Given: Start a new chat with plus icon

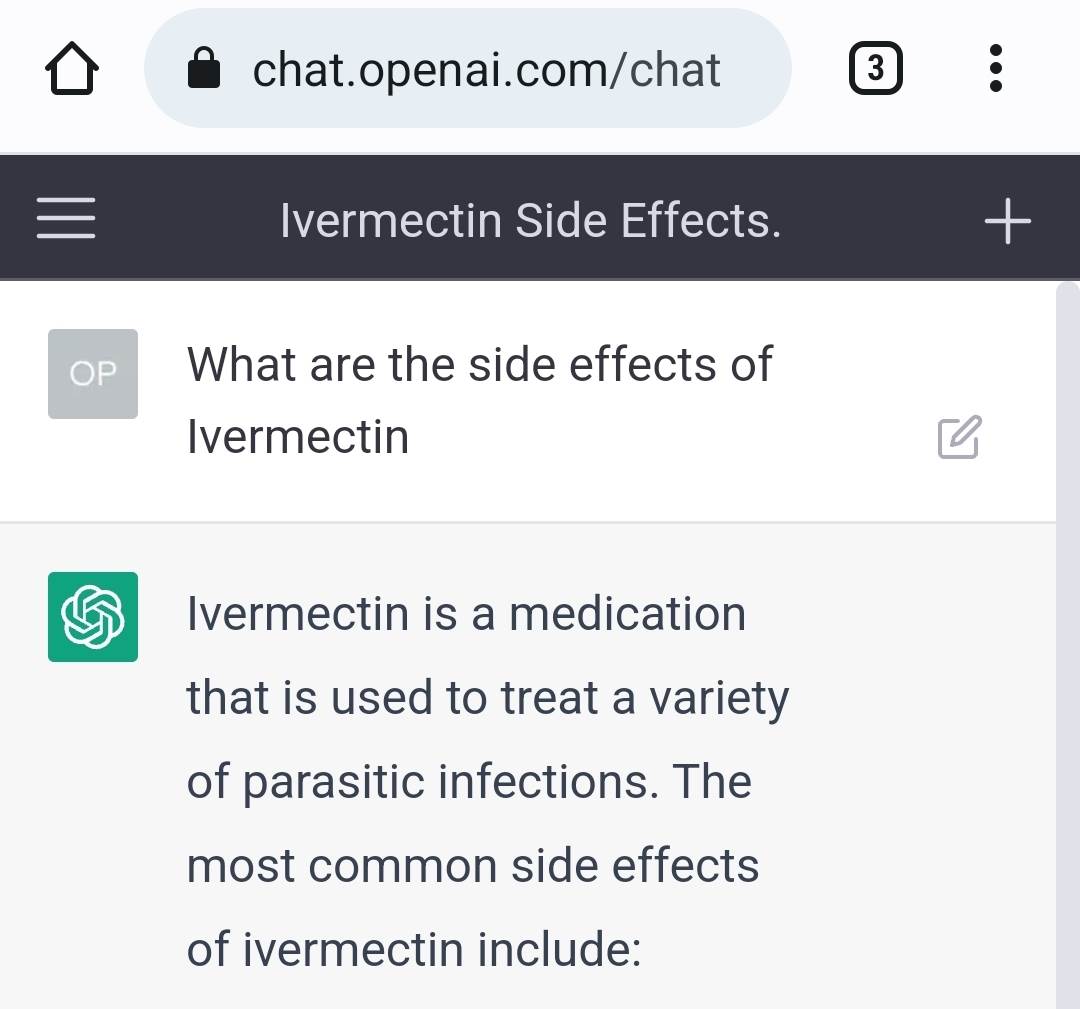Looking at the screenshot, I should coord(1007,220).
